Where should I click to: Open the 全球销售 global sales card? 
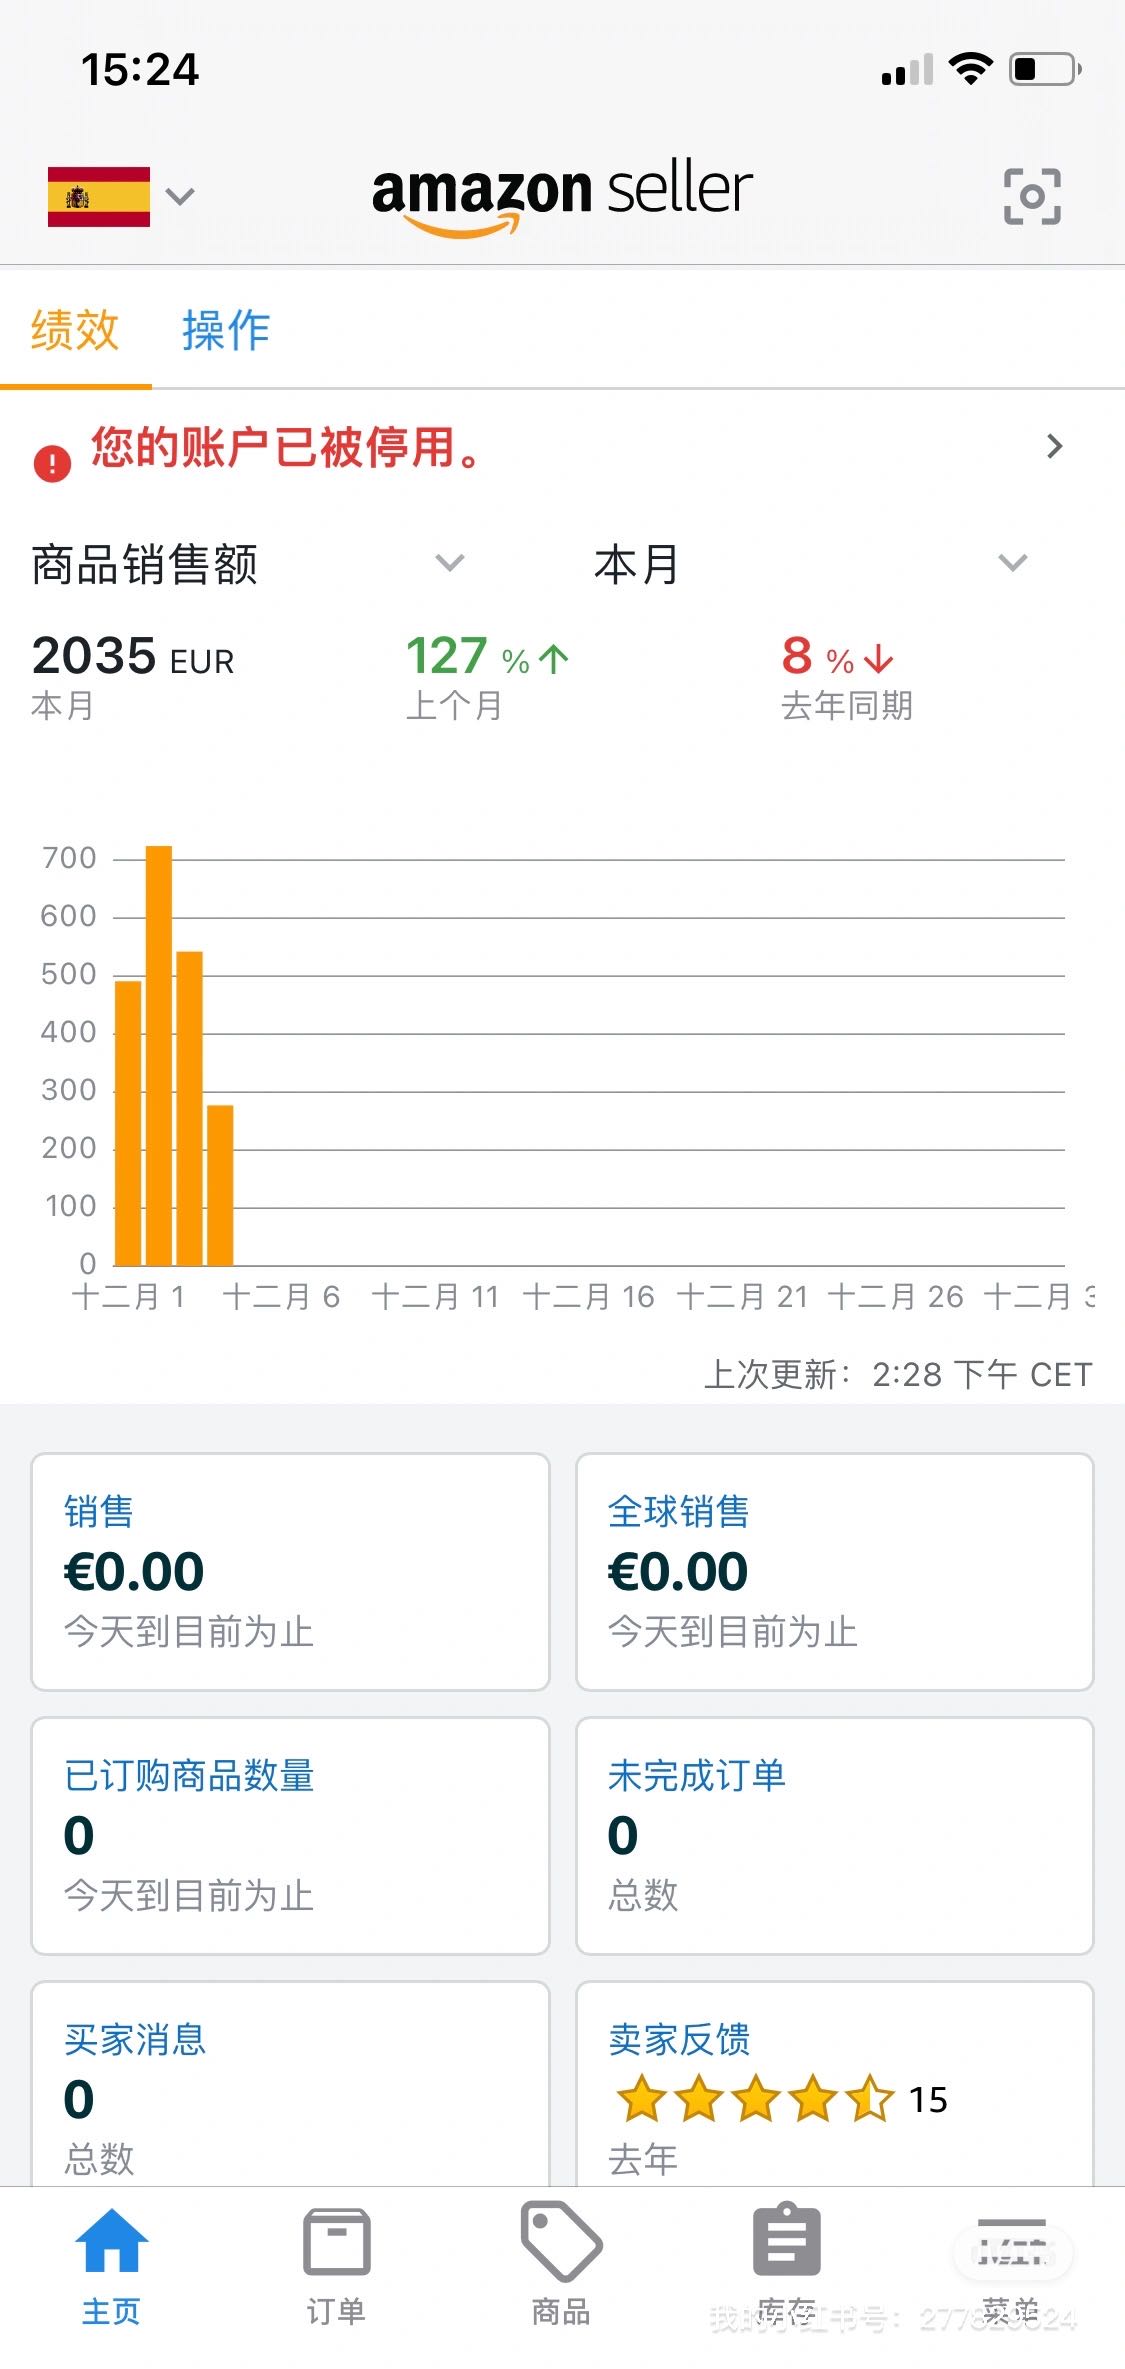834,1571
